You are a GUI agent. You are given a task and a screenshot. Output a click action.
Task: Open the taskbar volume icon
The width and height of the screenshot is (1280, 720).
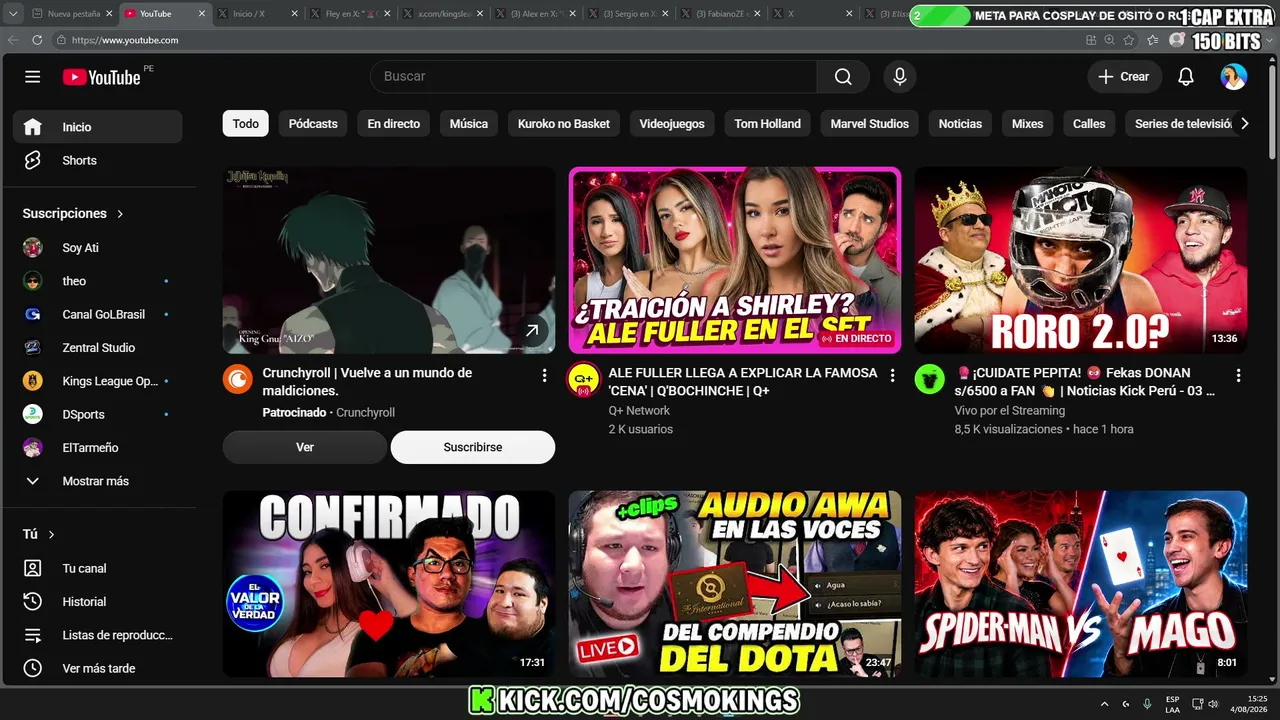(x=1213, y=703)
